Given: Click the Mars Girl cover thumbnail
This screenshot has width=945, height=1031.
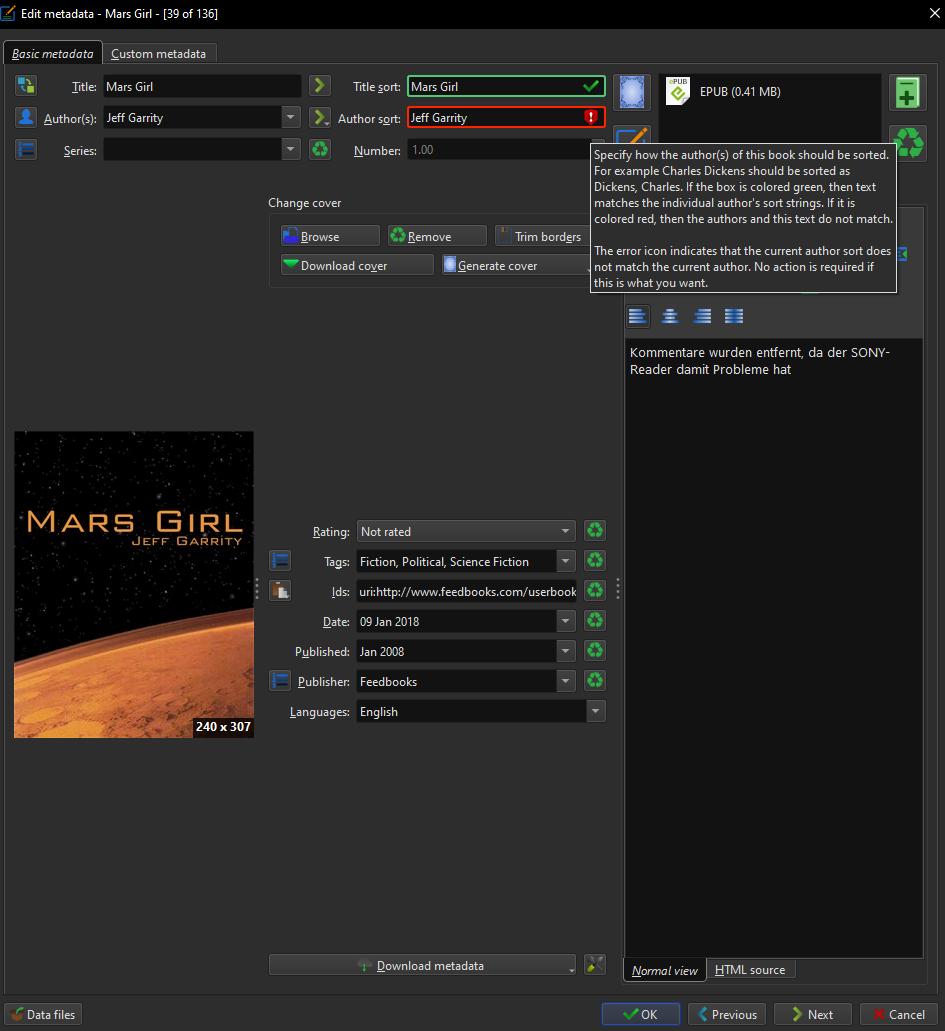Looking at the screenshot, I should click(134, 585).
